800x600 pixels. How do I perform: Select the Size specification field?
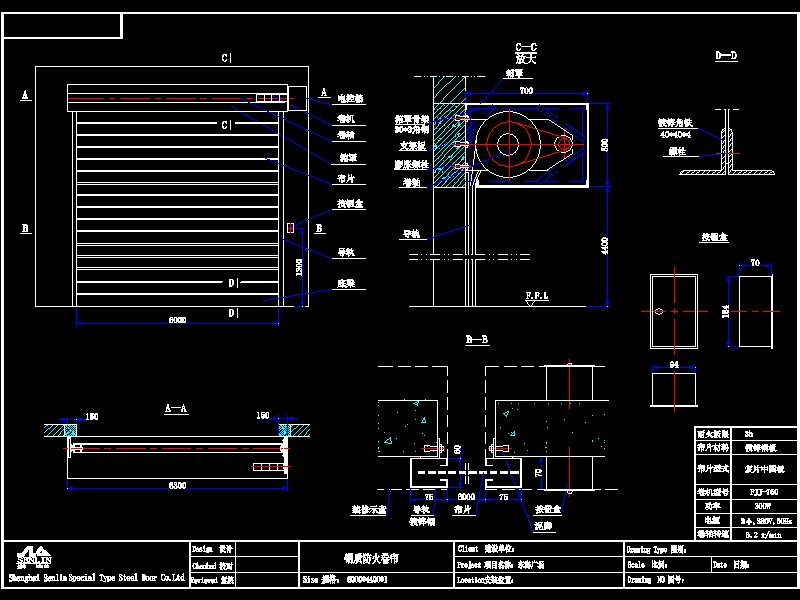click(x=377, y=580)
